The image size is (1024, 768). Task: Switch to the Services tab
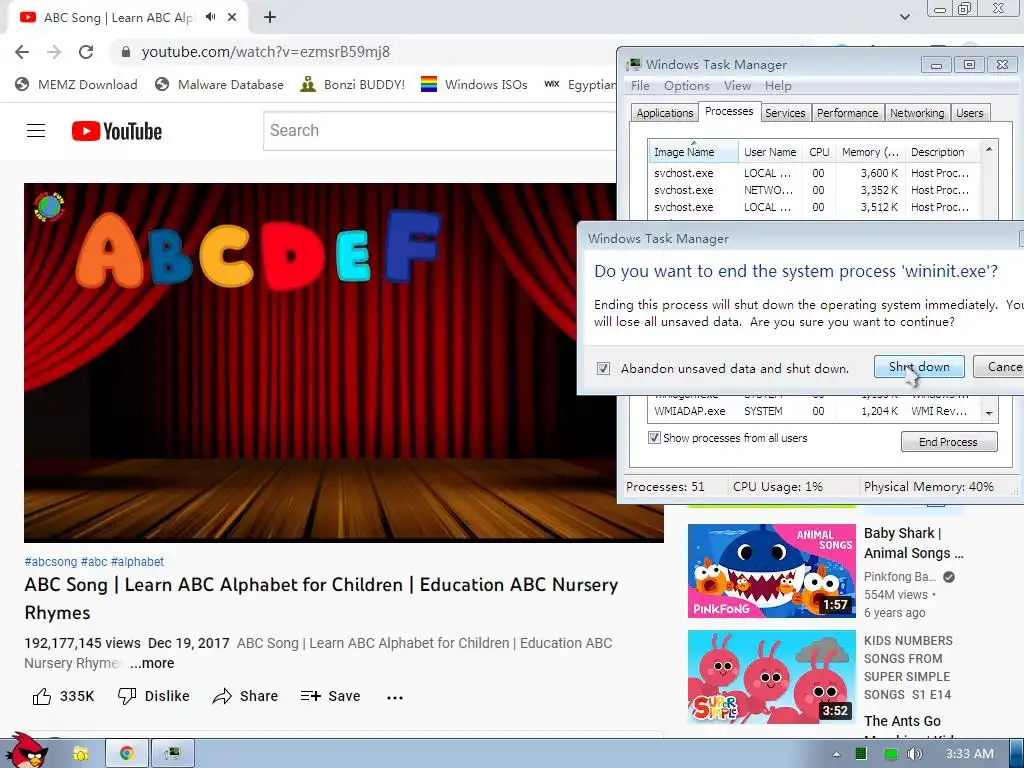[x=785, y=113]
